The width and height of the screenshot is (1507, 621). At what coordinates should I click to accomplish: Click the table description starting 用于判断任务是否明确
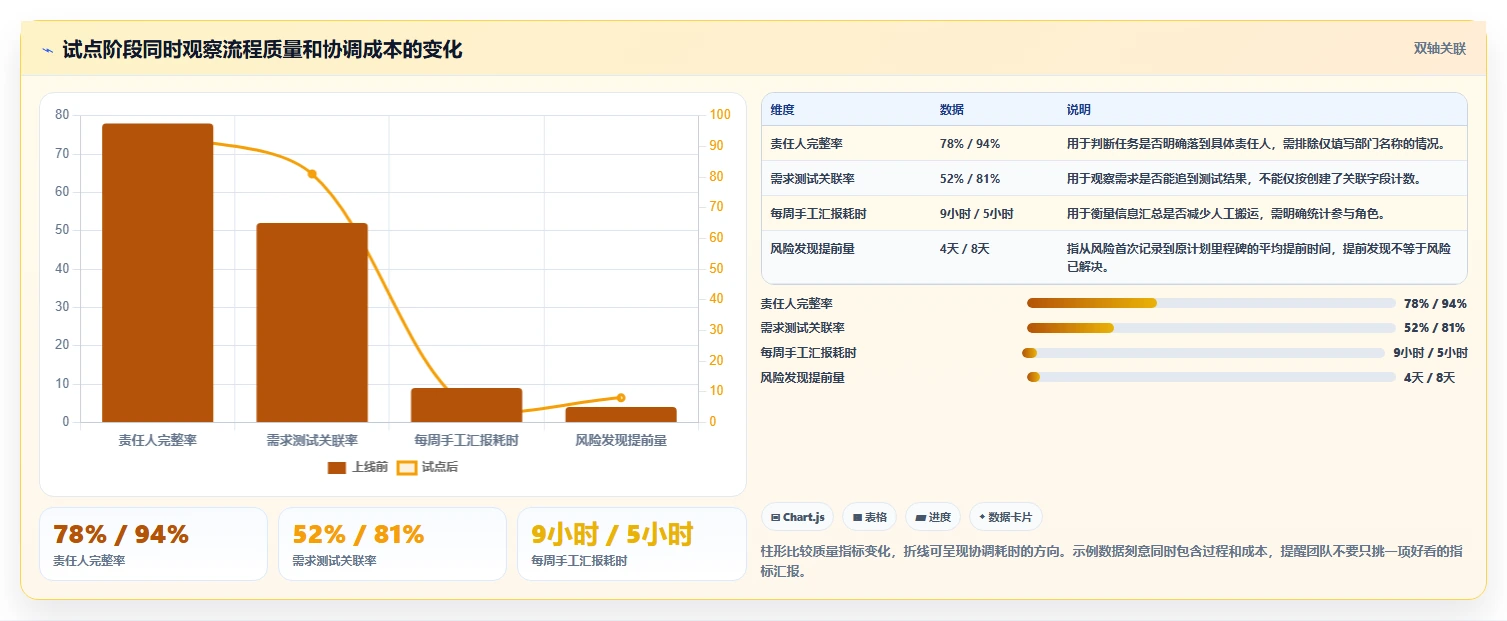pos(1256,144)
